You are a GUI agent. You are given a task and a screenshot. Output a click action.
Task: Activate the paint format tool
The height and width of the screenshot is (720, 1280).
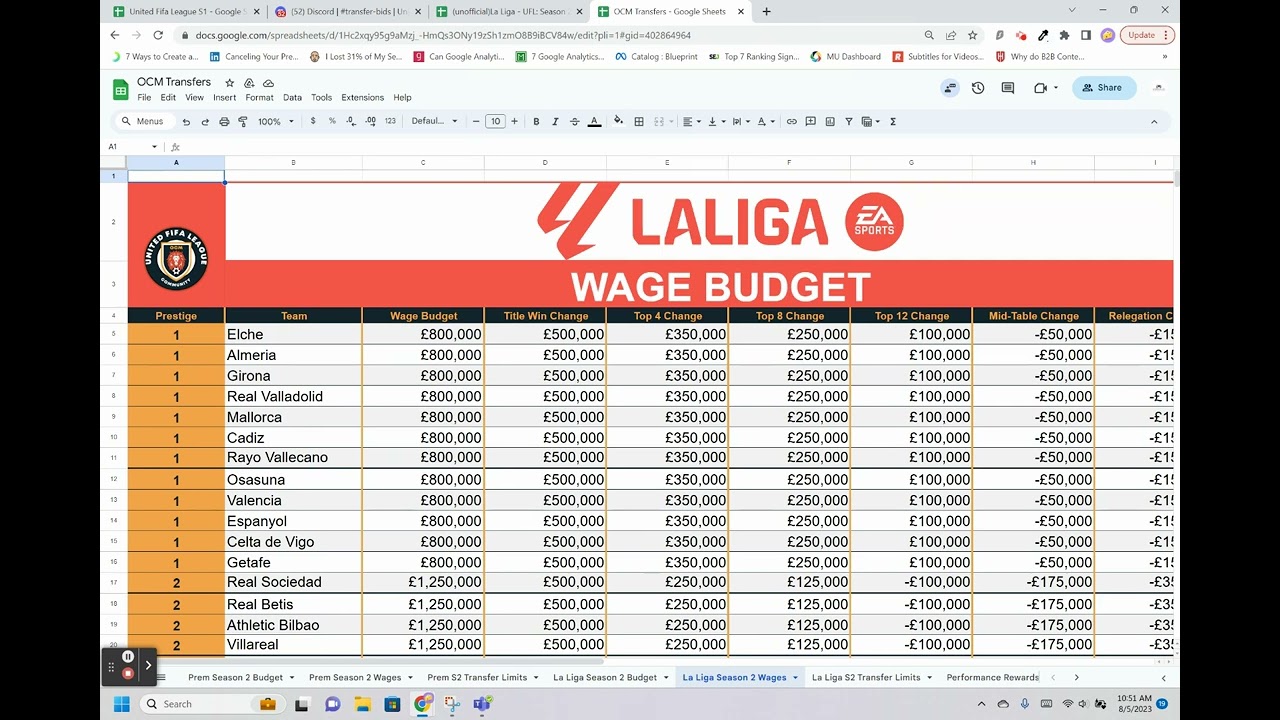pos(243,122)
